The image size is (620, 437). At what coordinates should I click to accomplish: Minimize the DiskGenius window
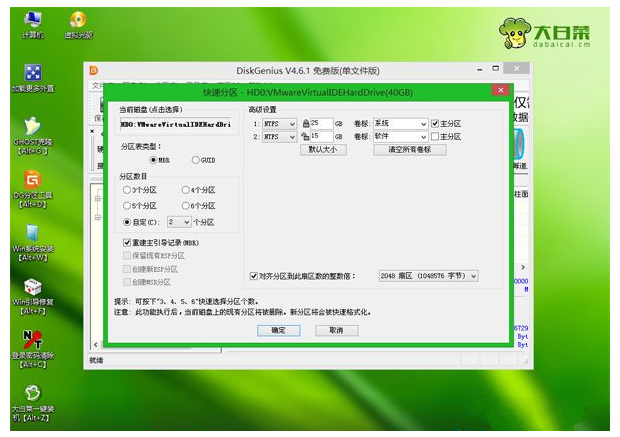[x=480, y=69]
